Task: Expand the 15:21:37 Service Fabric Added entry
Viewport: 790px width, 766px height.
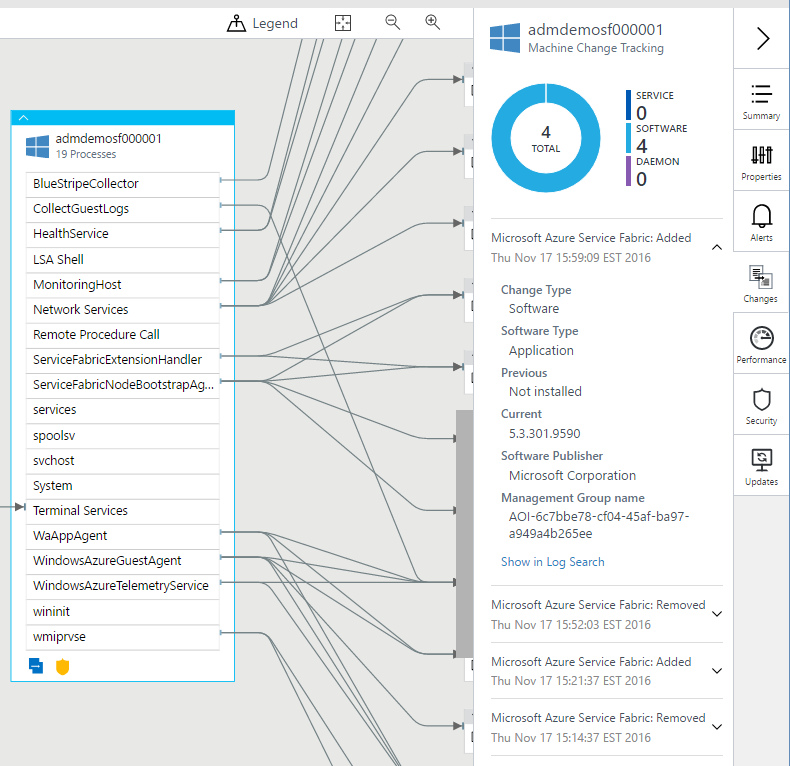Action: tap(716, 671)
